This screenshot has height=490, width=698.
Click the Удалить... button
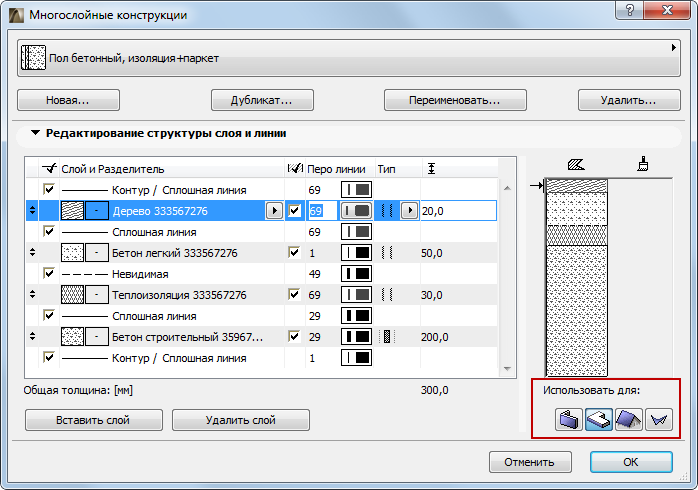coord(629,100)
